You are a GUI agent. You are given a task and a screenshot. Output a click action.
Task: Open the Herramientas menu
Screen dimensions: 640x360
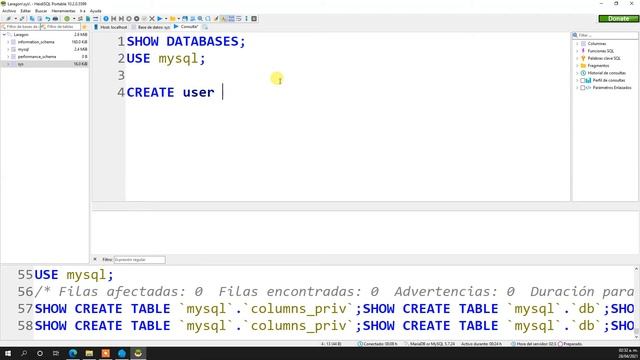tap(63, 11)
